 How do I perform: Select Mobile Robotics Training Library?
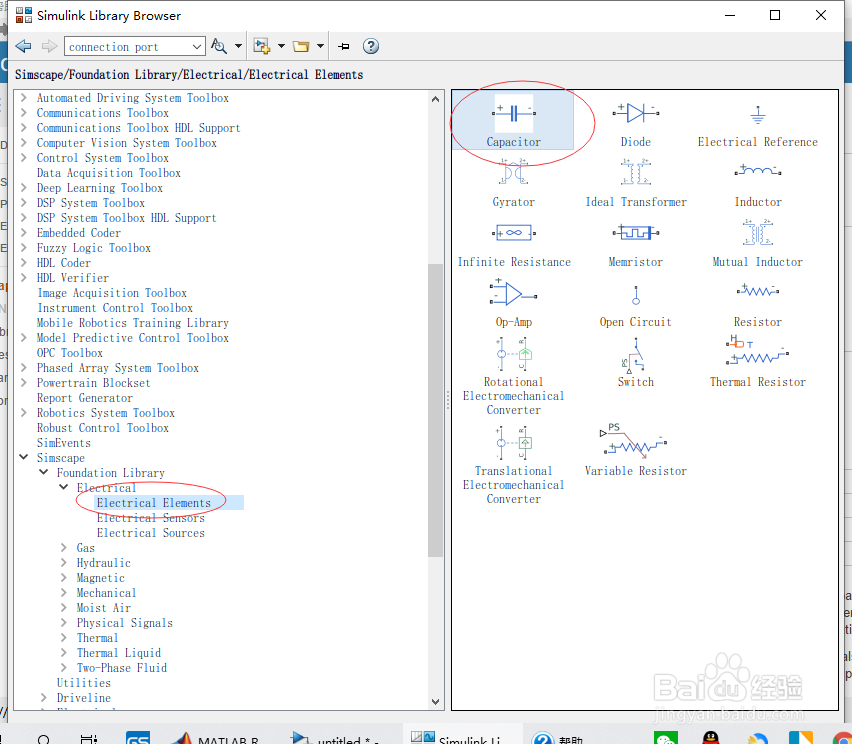[x=133, y=323]
